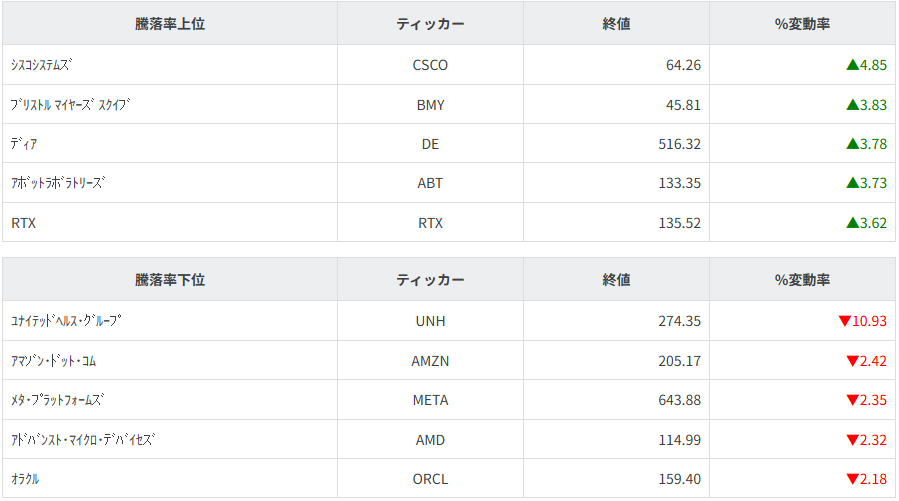
Task: Click the green up arrow beside 4.85
Action: (852, 65)
